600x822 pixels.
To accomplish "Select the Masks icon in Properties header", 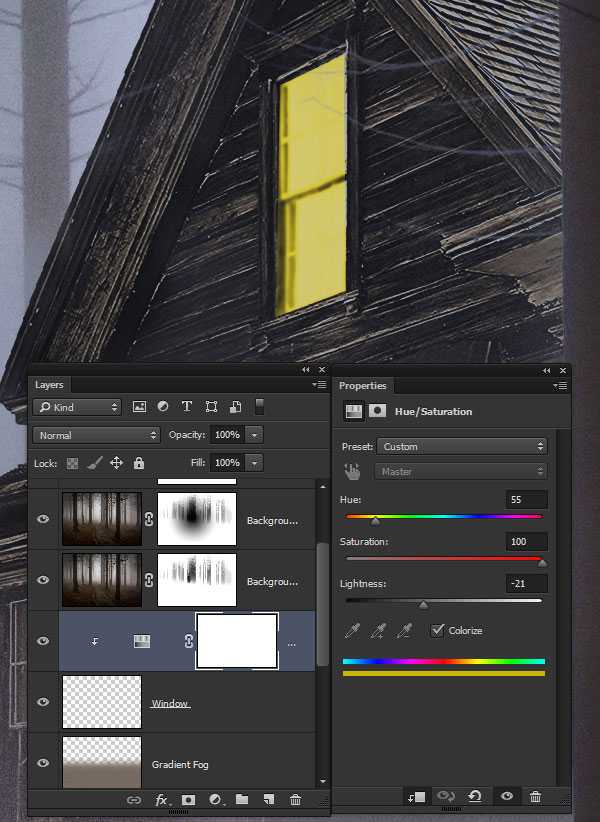I will click(x=378, y=411).
